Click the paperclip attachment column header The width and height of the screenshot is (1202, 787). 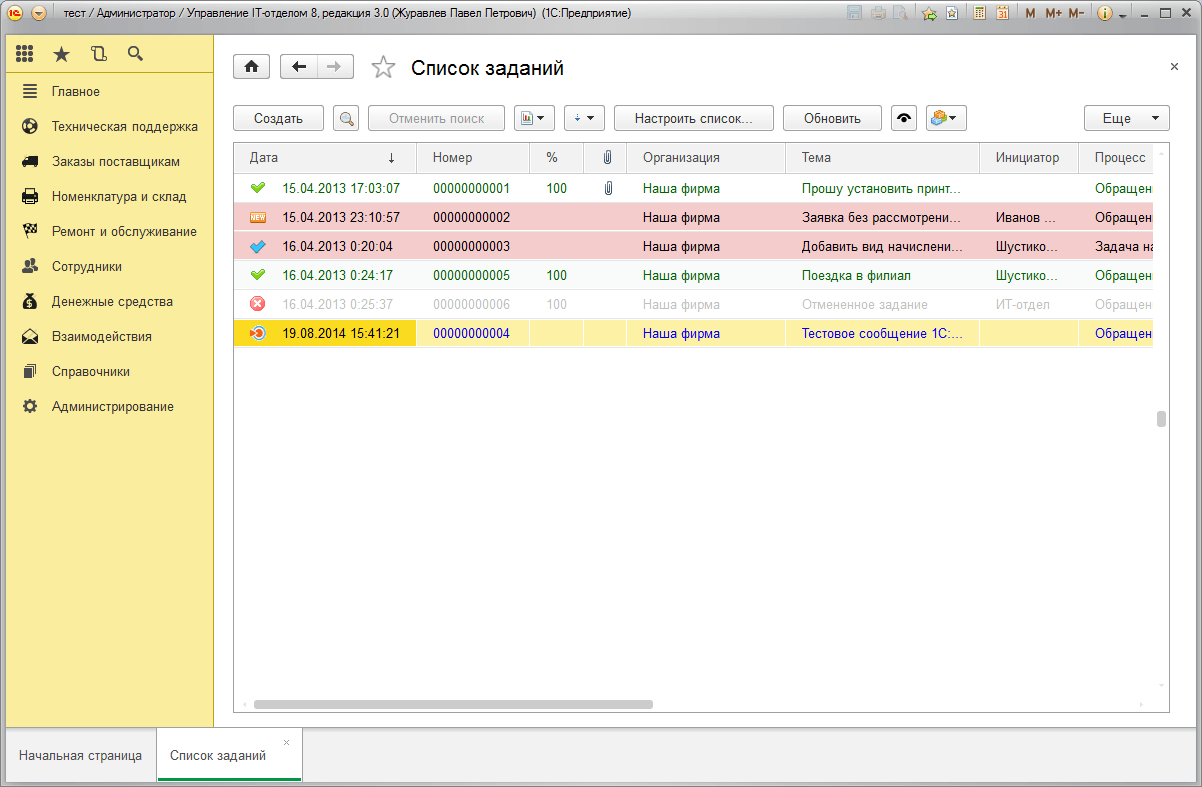point(606,157)
